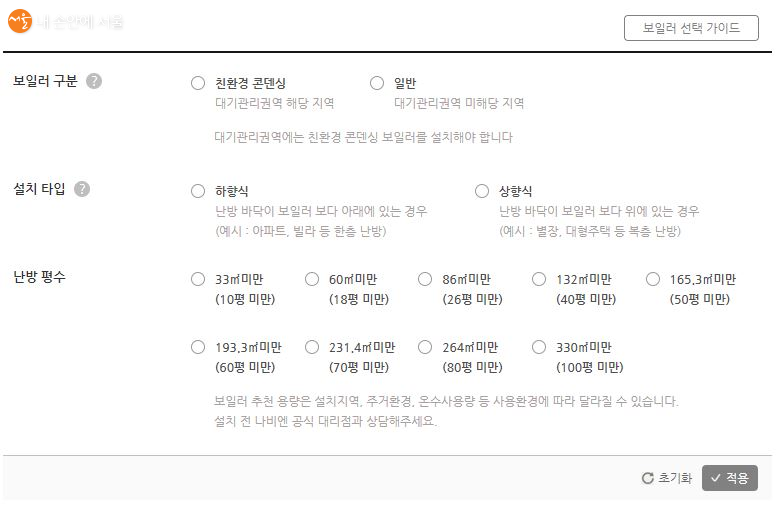Click the orange site logo icon

[x=20, y=22]
